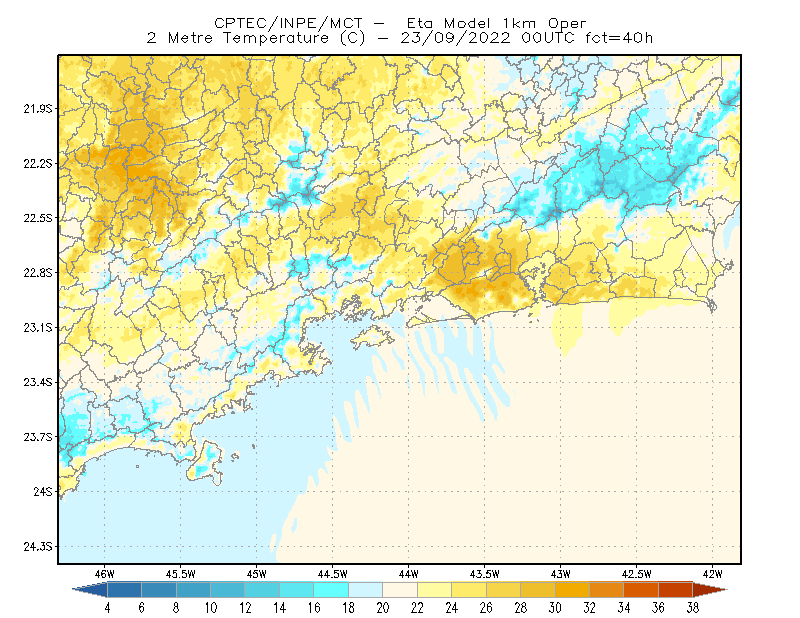Pick the colorbar value label '24'
Image resolution: width=800 pixels, height=618 pixels.
(452, 608)
